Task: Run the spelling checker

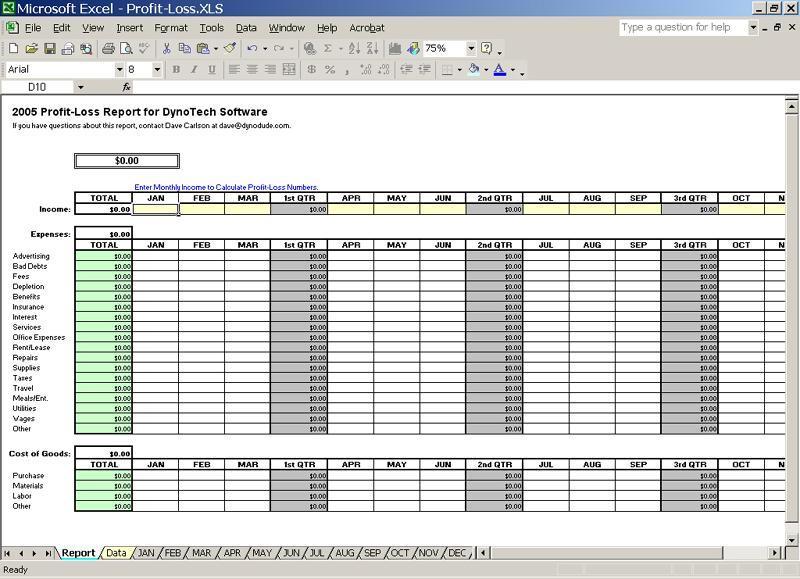Action: 144,48
